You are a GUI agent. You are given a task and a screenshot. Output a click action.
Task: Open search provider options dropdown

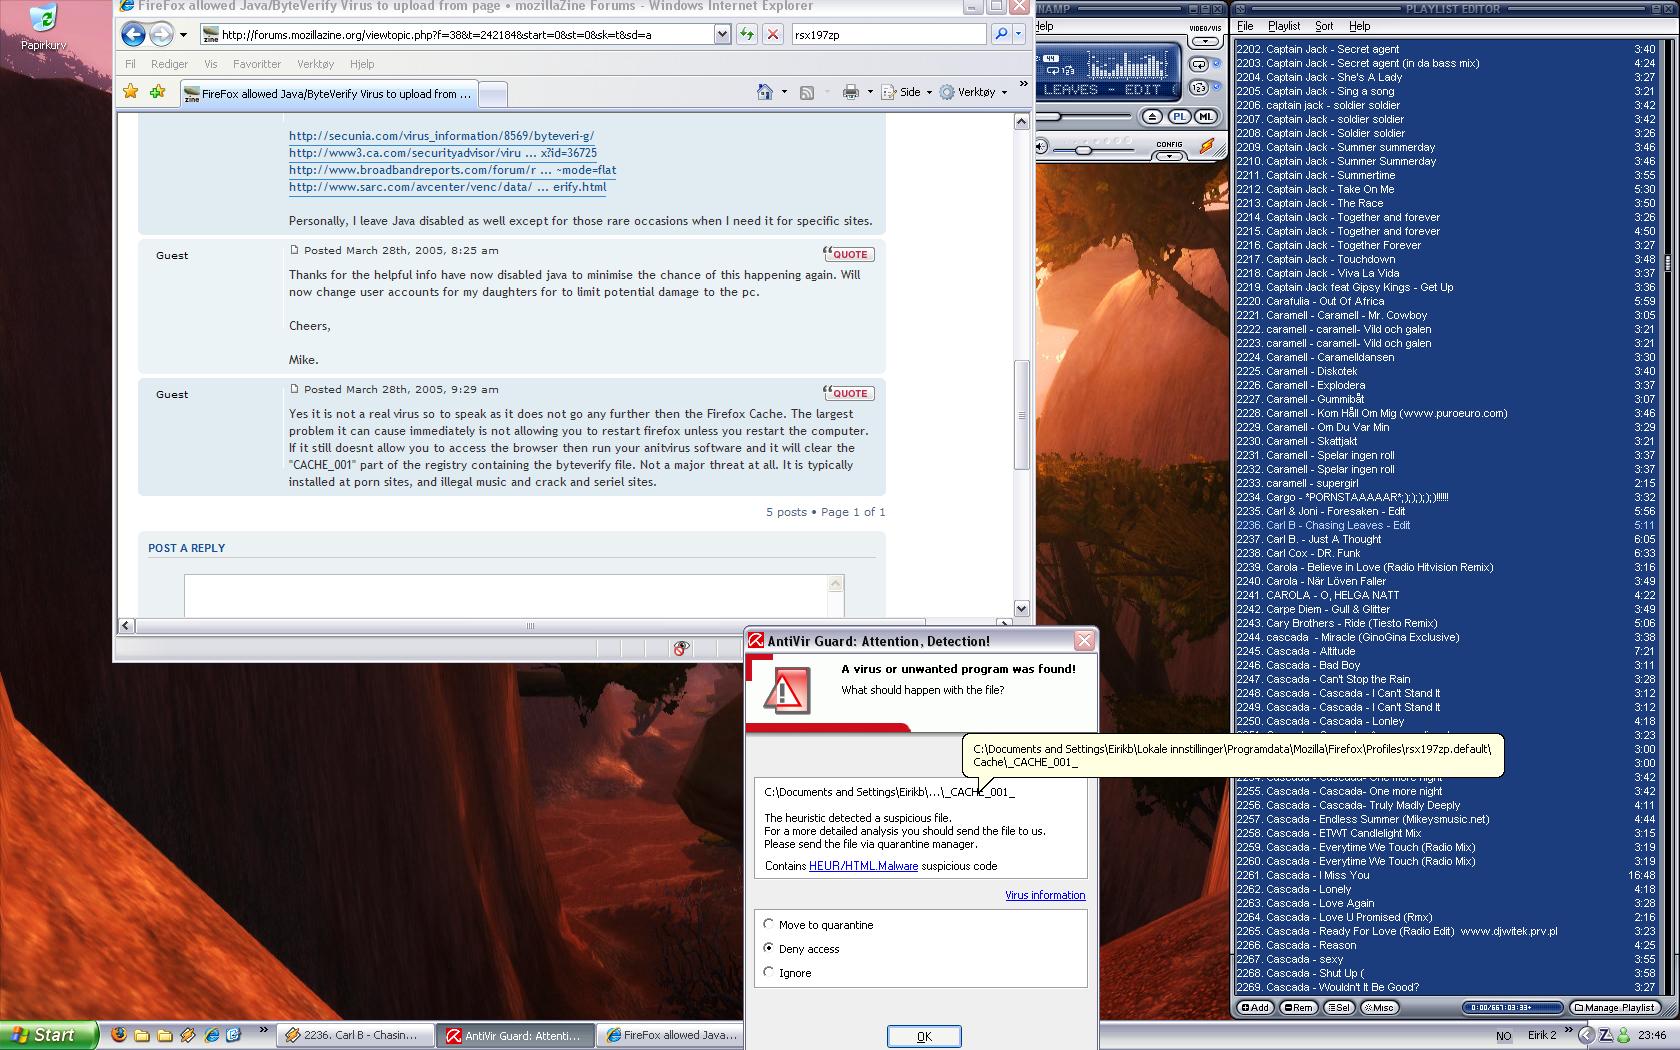coord(1019,34)
